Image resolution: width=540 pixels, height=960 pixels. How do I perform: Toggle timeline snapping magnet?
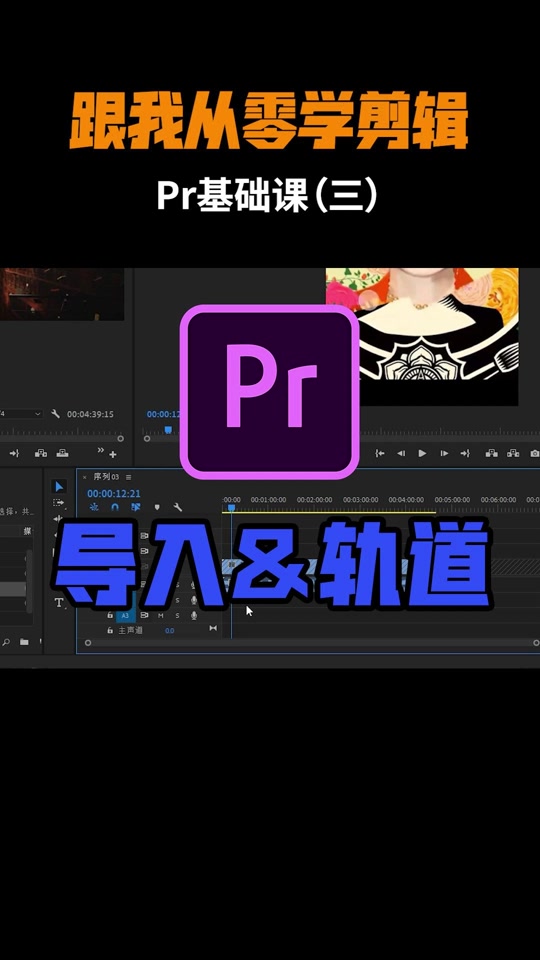click(x=114, y=507)
